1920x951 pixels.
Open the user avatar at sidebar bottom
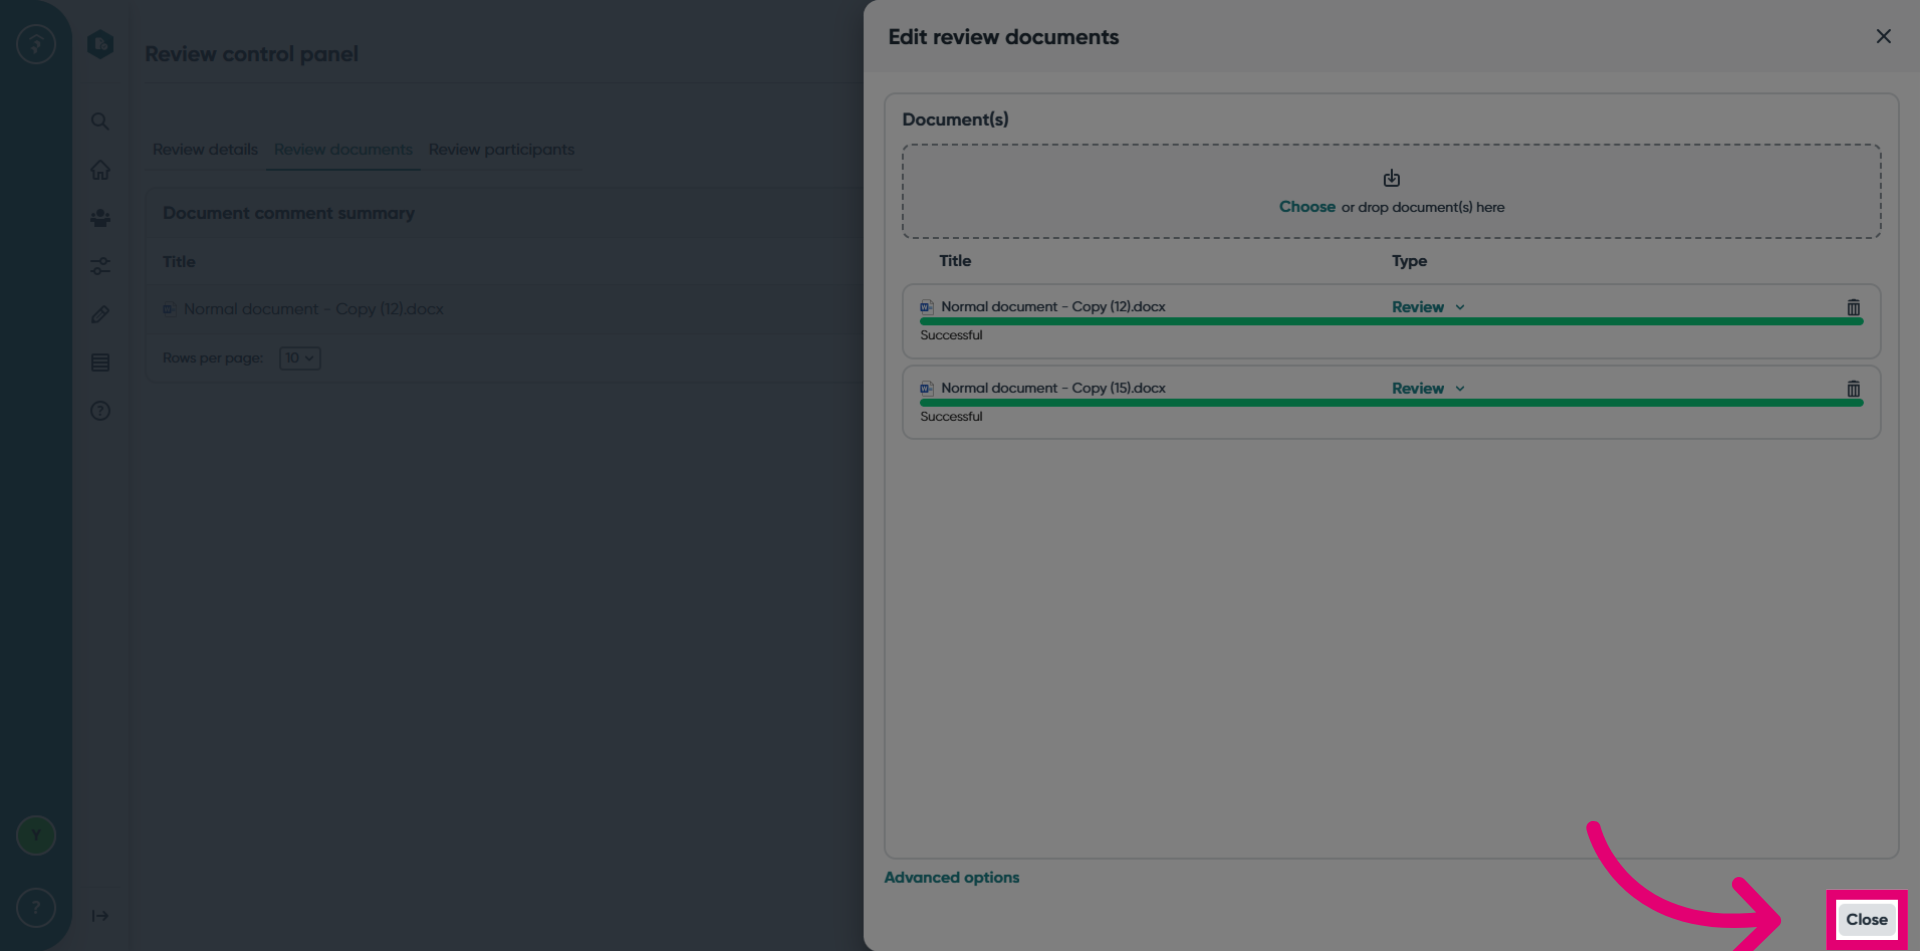pos(36,835)
